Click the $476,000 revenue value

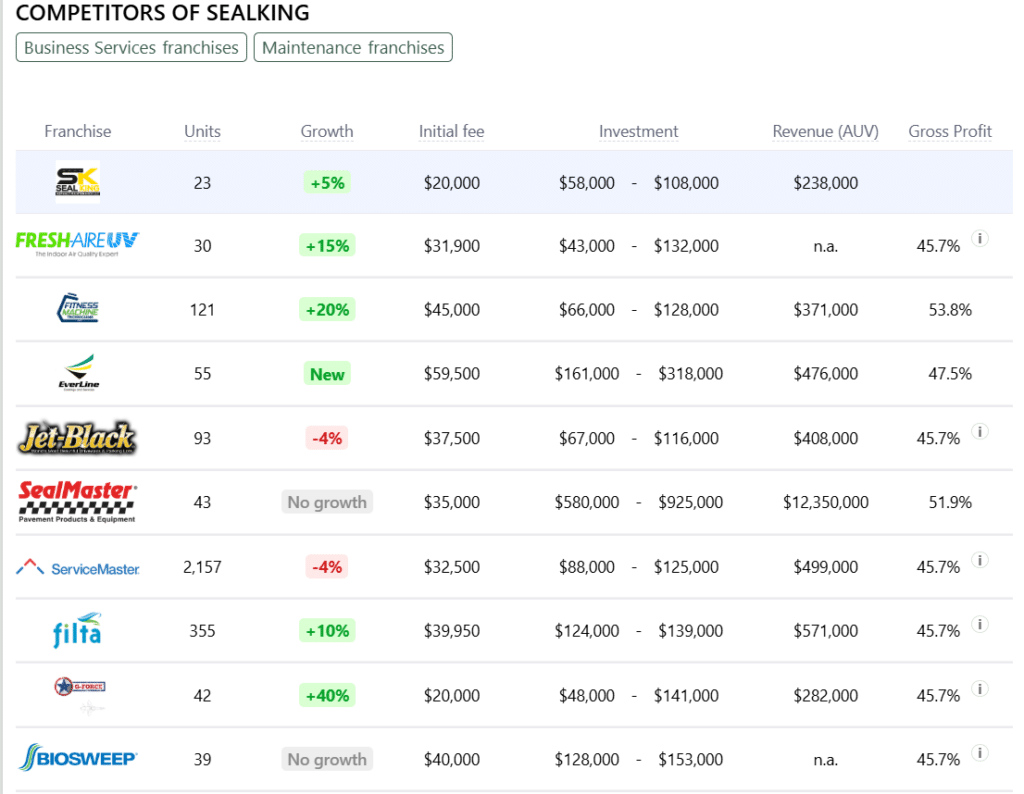coord(825,373)
